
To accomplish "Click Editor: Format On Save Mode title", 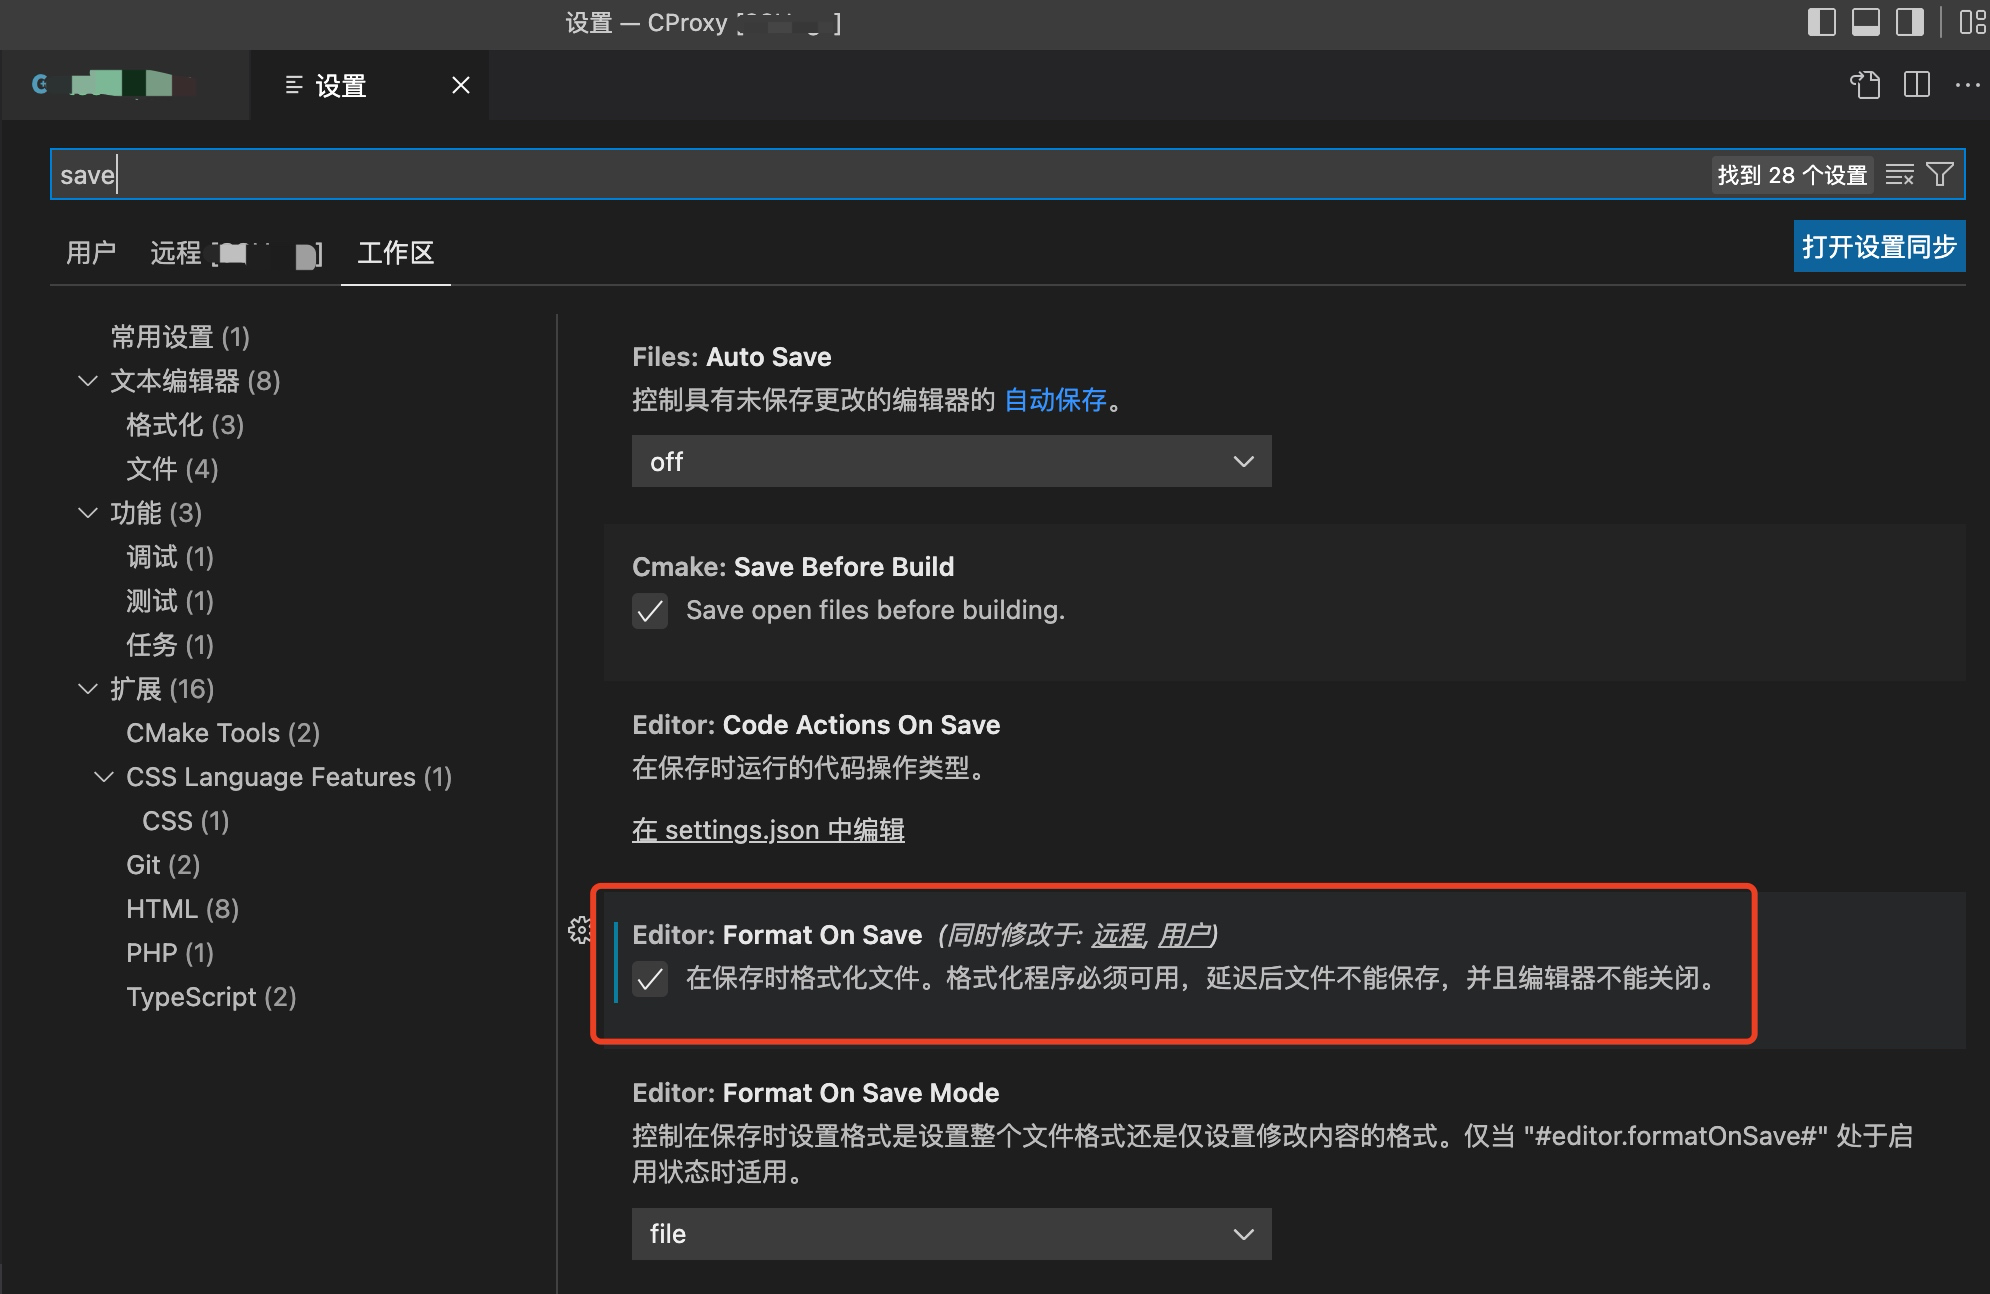I will point(816,1093).
